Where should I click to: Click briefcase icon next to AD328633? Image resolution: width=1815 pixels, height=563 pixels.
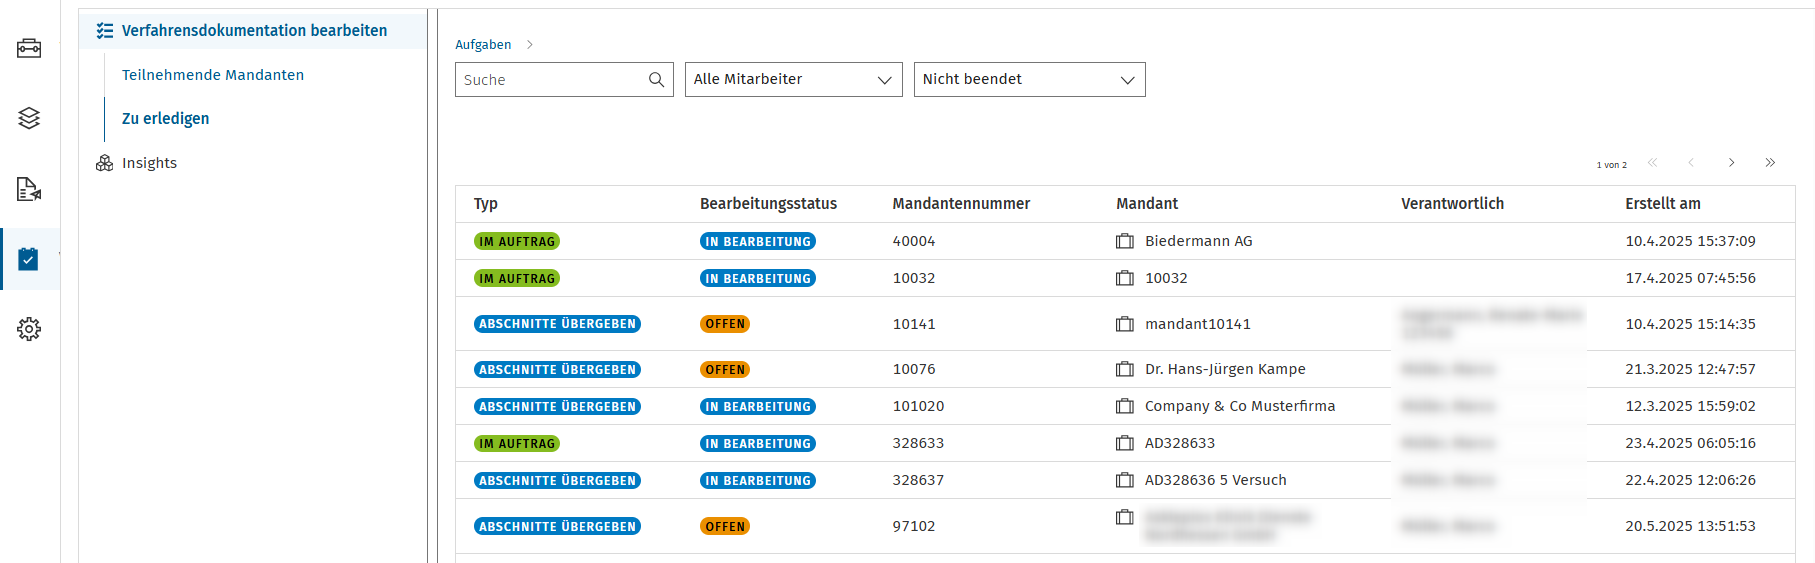pyautogui.click(x=1125, y=443)
